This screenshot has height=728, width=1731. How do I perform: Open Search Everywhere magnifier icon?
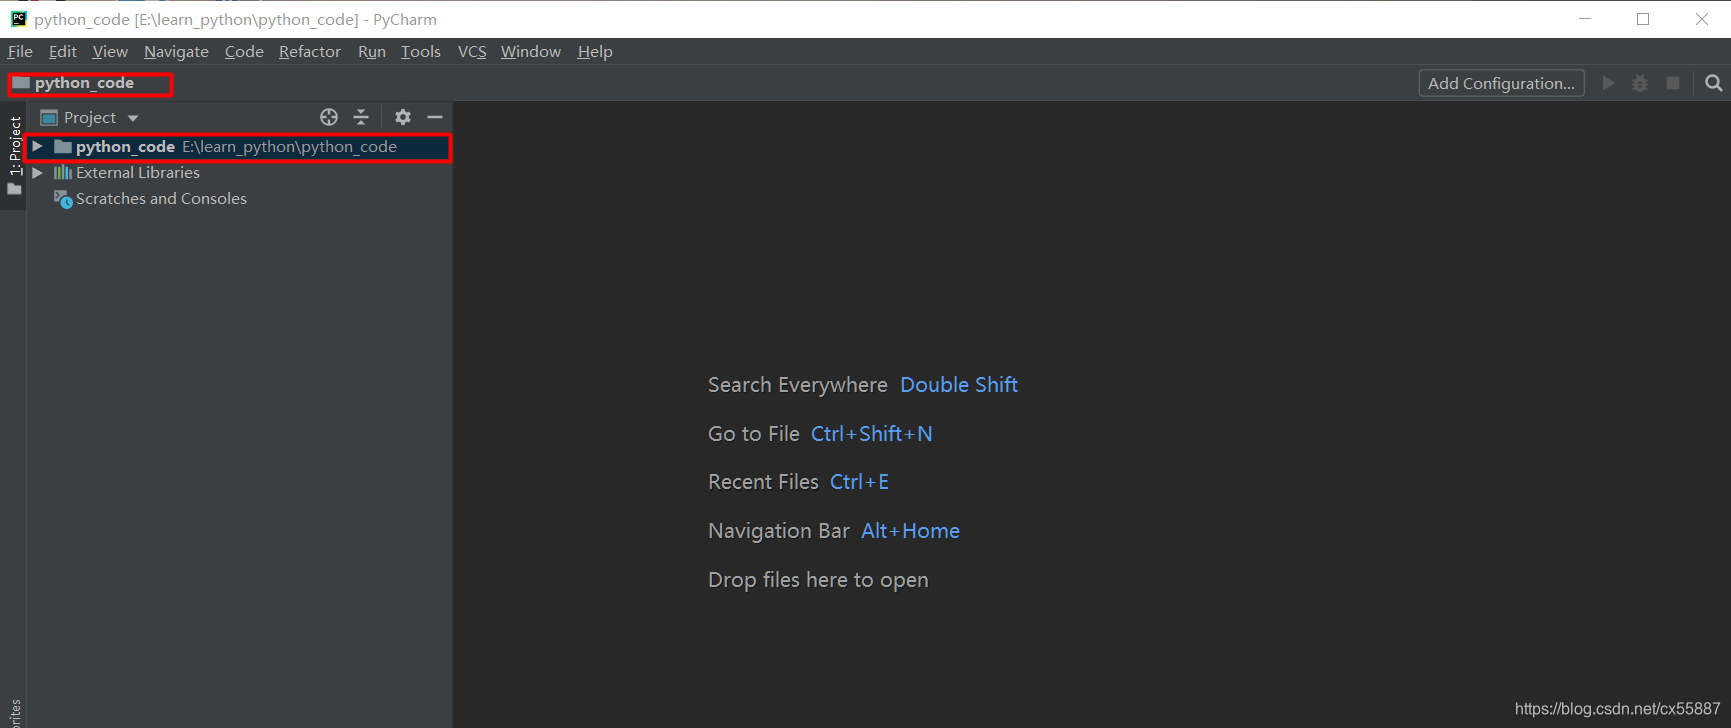(1714, 83)
